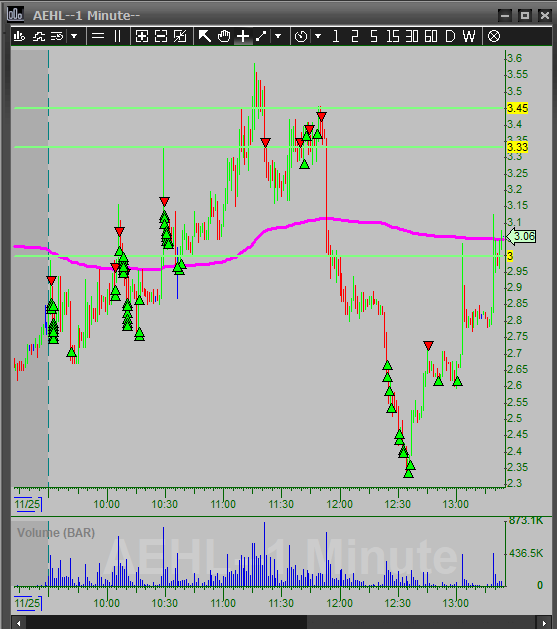The image size is (557, 629).
Task: Click the chart window icon beside the AEHL title
Action: [x=15, y=14]
